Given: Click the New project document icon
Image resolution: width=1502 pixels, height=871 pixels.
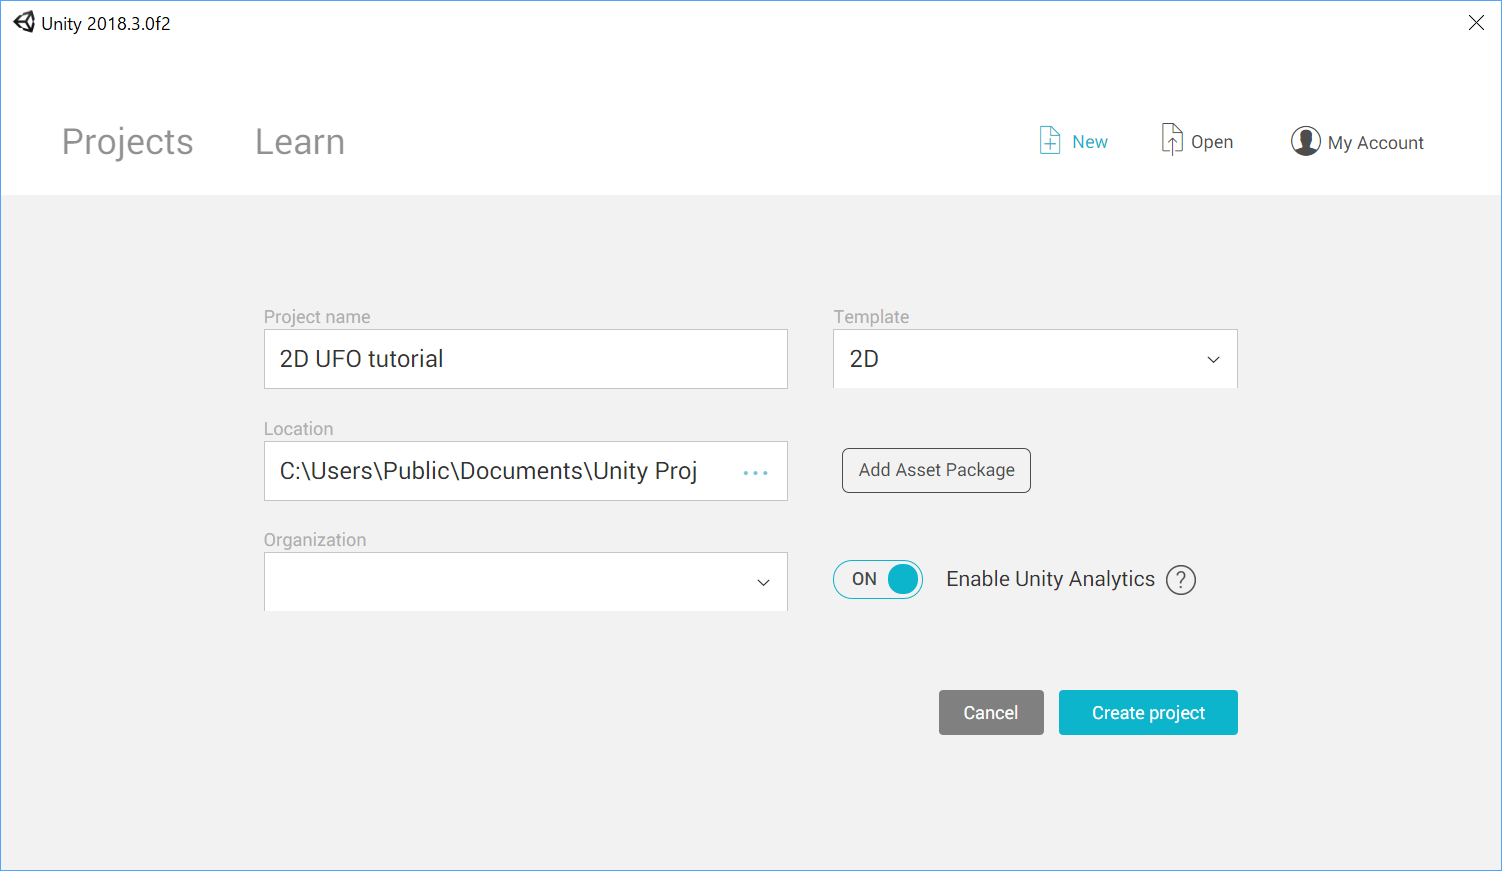Looking at the screenshot, I should coord(1049,141).
